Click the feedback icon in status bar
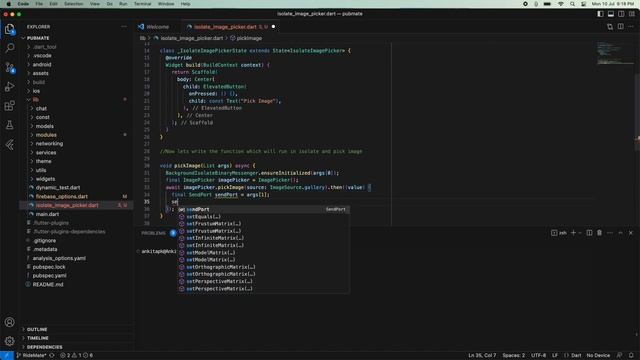Screen dimensions: 640x360 [x=620, y=356]
